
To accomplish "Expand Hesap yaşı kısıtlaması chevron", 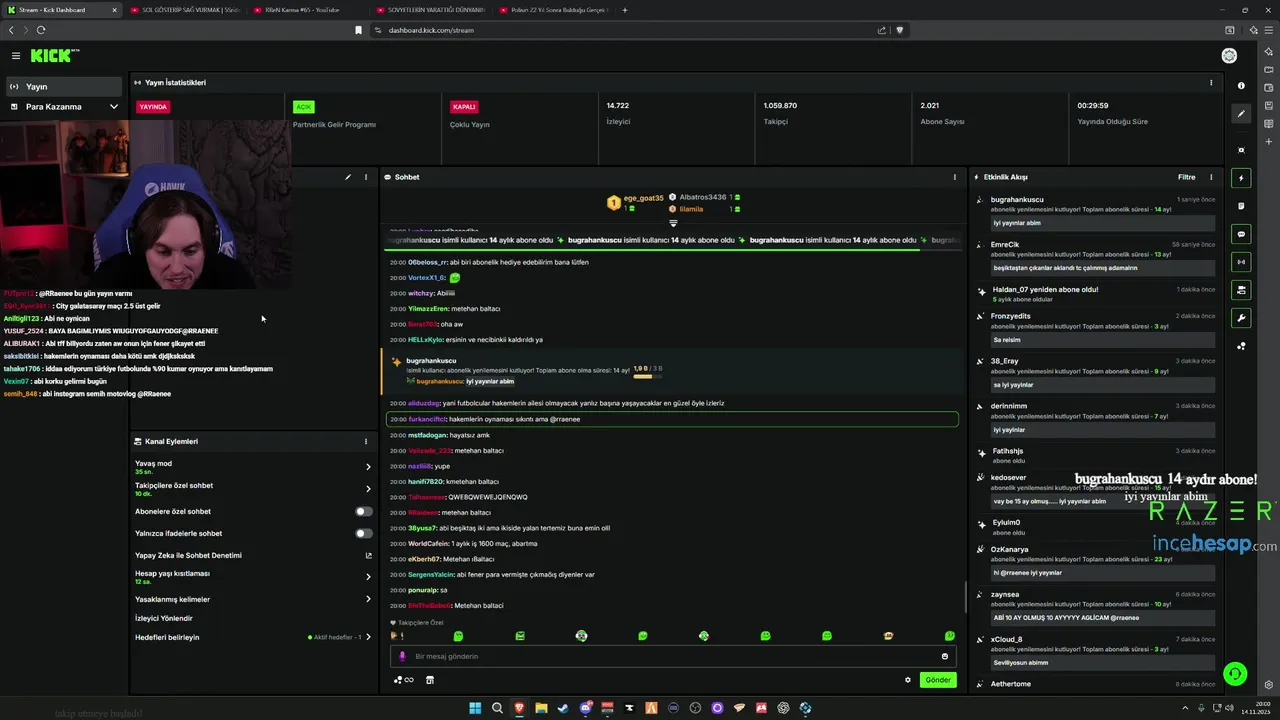I will [368, 577].
